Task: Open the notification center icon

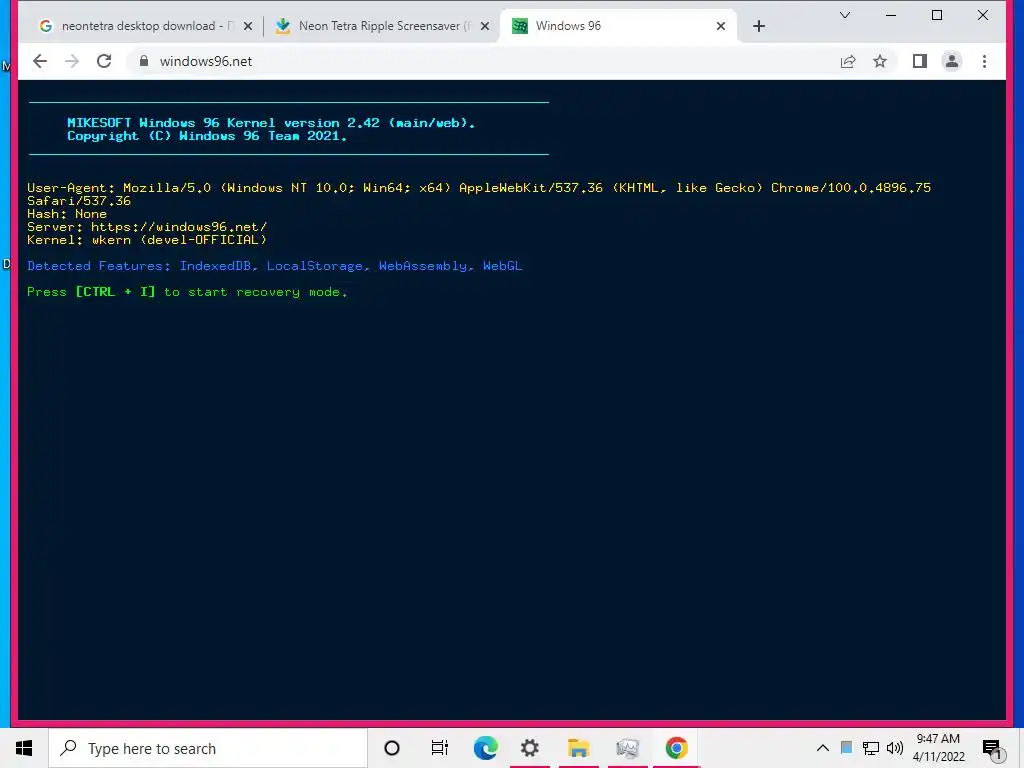Action: (x=992, y=749)
